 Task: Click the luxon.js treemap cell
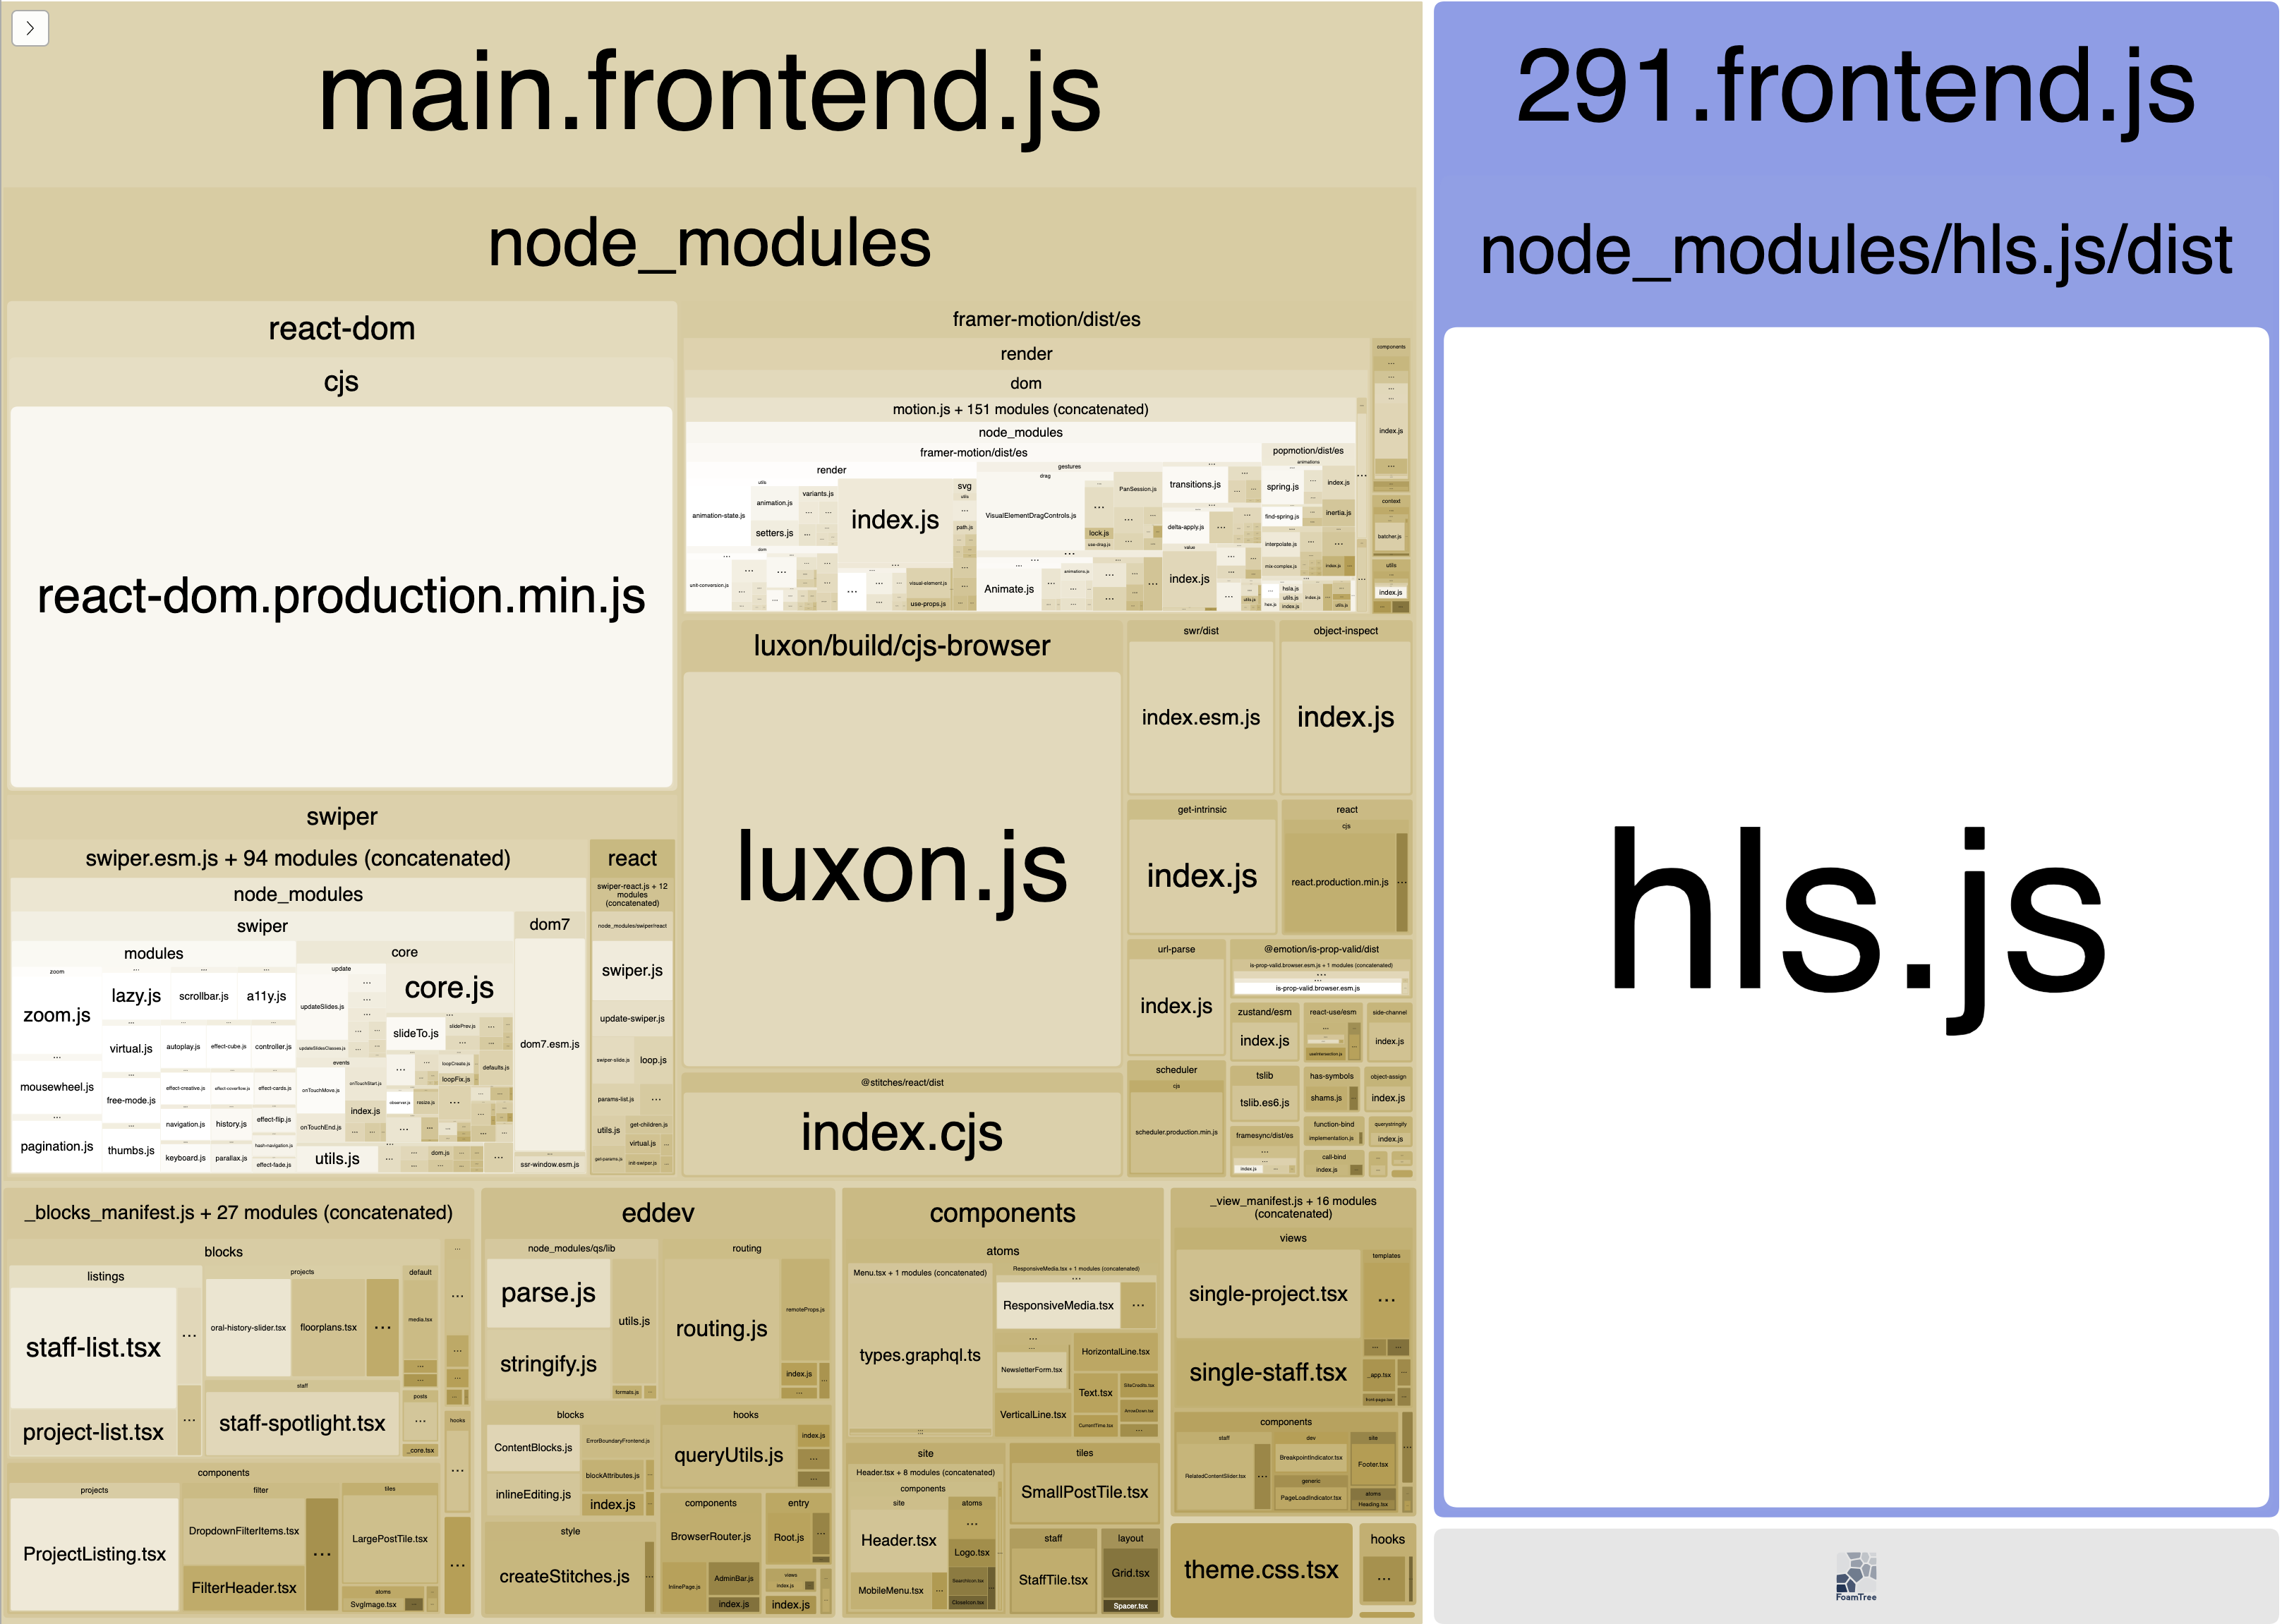[x=901, y=868]
